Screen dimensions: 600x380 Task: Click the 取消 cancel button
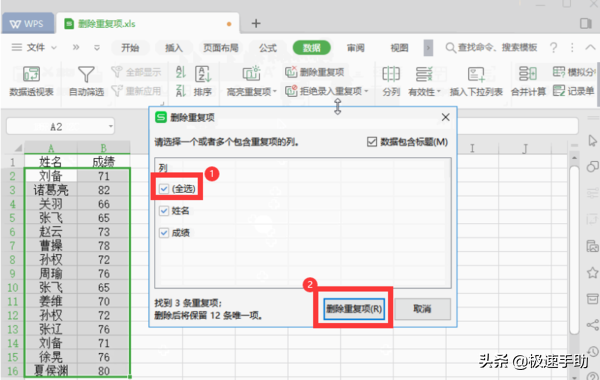point(422,308)
